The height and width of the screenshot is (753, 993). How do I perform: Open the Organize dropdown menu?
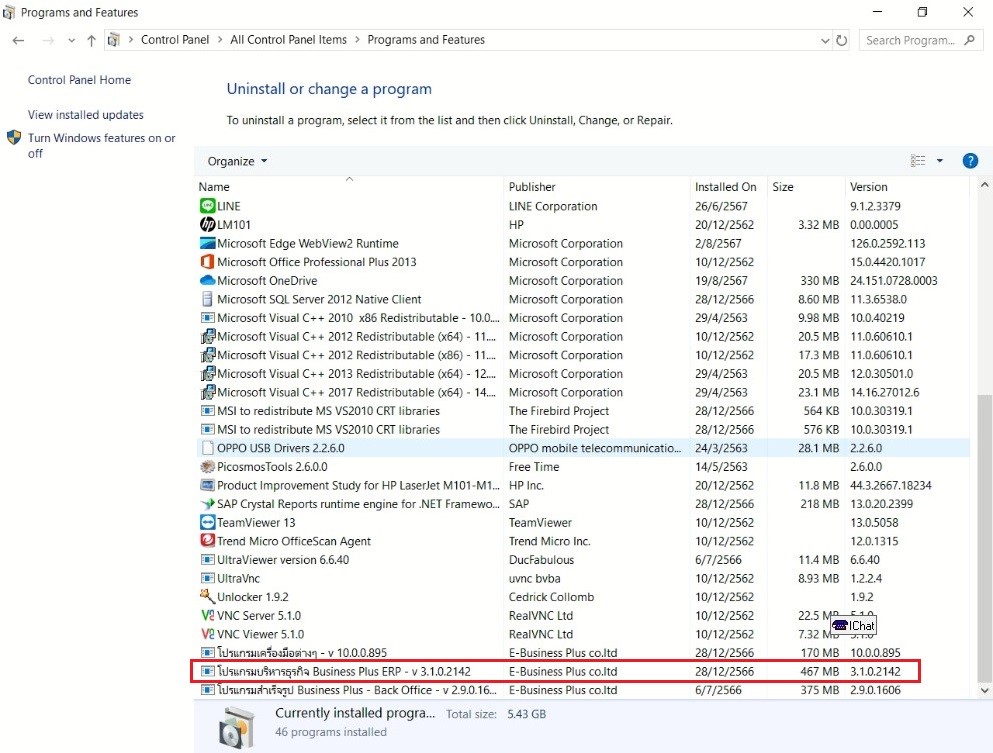point(237,161)
